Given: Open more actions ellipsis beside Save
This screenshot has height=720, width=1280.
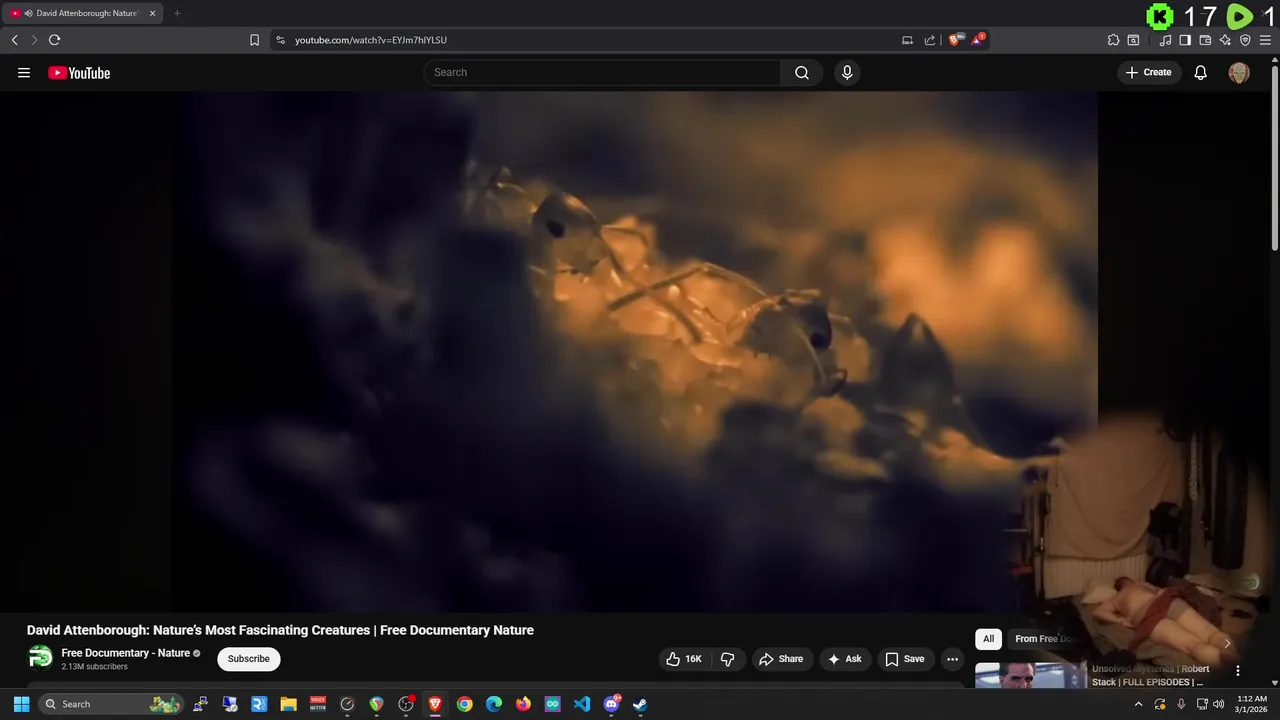Looking at the screenshot, I should point(952,659).
